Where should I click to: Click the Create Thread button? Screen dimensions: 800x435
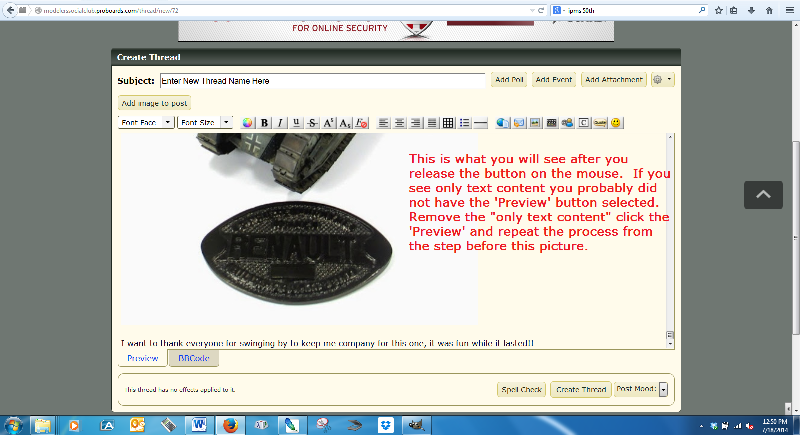[x=581, y=390]
